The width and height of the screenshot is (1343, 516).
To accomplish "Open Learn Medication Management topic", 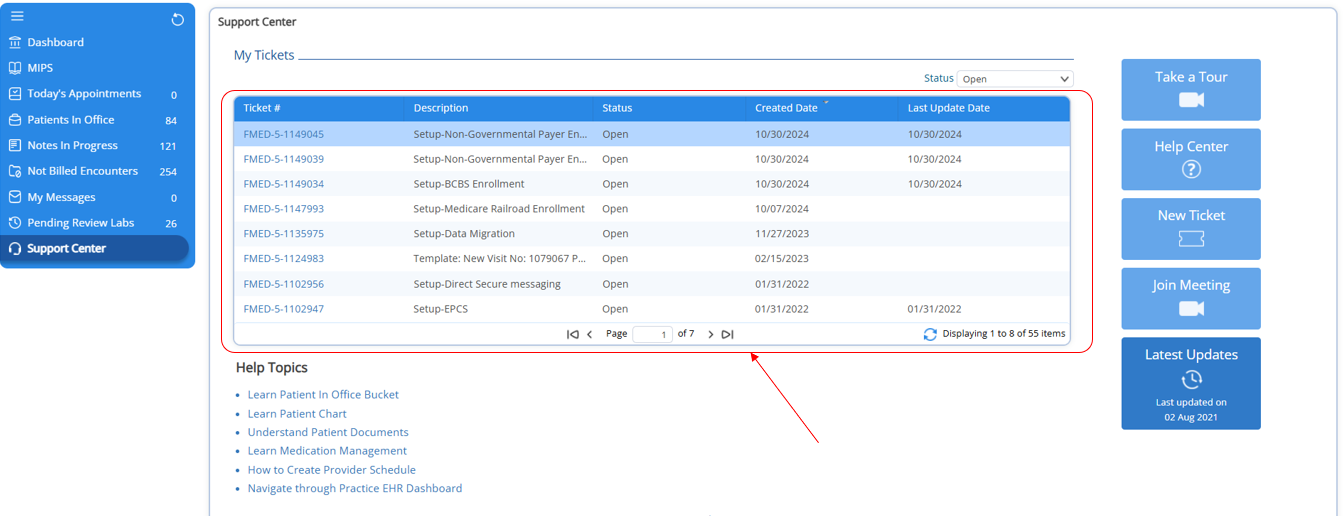I will [x=327, y=451].
